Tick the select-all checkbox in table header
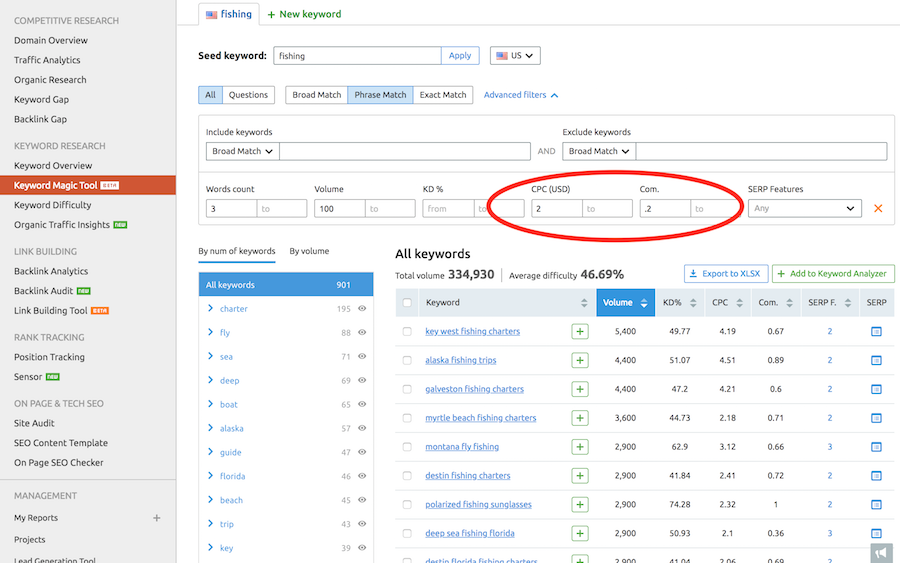Viewport: 900px width, 563px height. pyautogui.click(x=407, y=302)
